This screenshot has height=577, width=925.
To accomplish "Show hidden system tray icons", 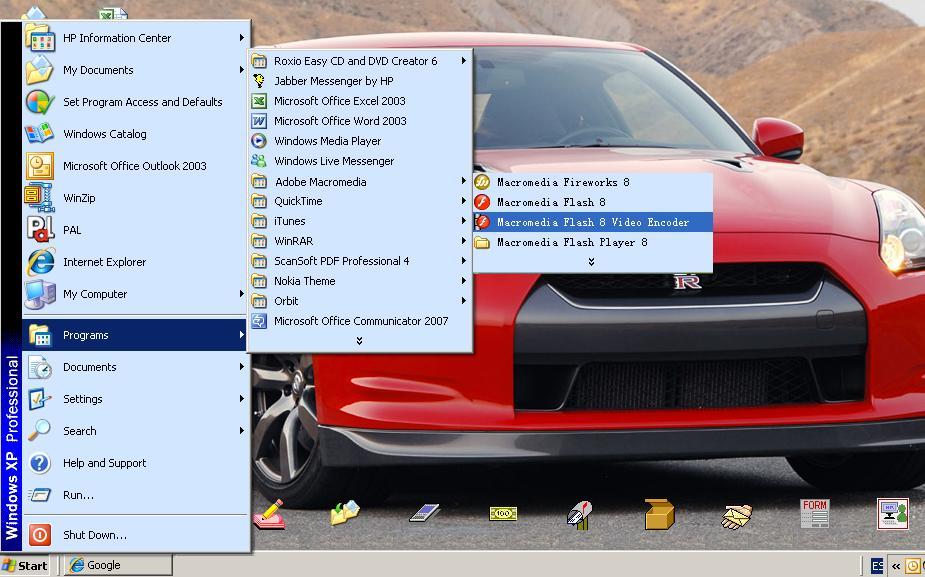I will click(896, 566).
